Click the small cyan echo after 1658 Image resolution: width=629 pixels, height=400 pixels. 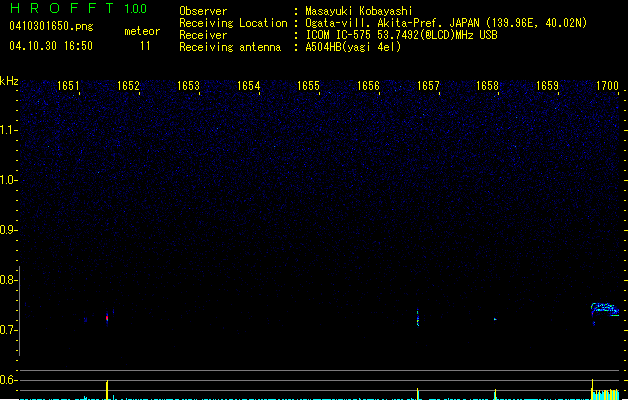coord(495,319)
